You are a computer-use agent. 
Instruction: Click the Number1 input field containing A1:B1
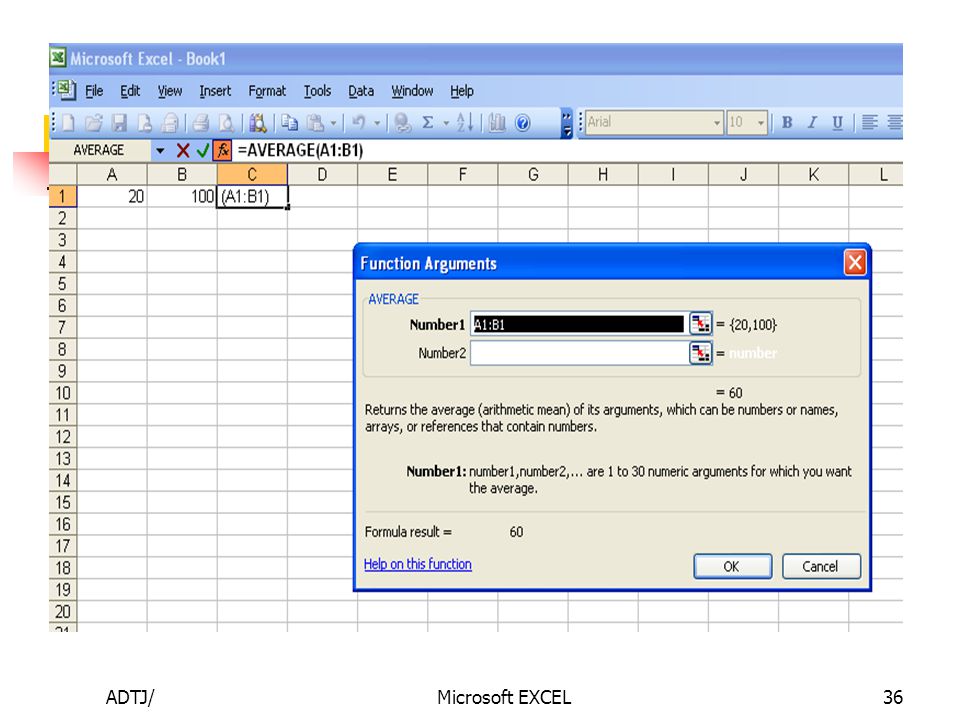pyautogui.click(x=579, y=324)
